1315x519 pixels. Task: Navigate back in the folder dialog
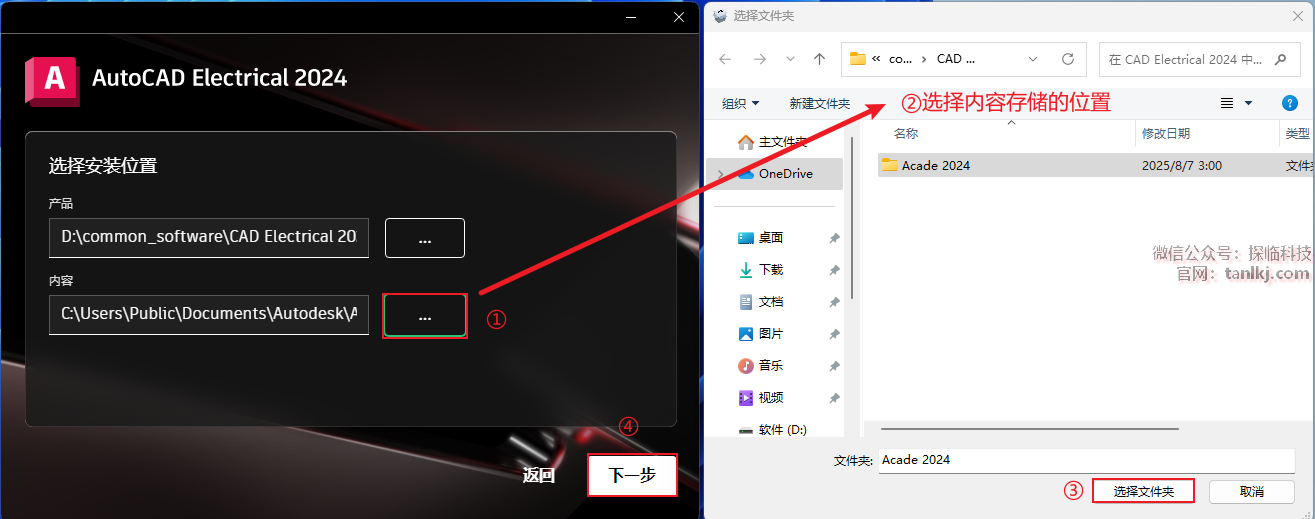(725, 59)
